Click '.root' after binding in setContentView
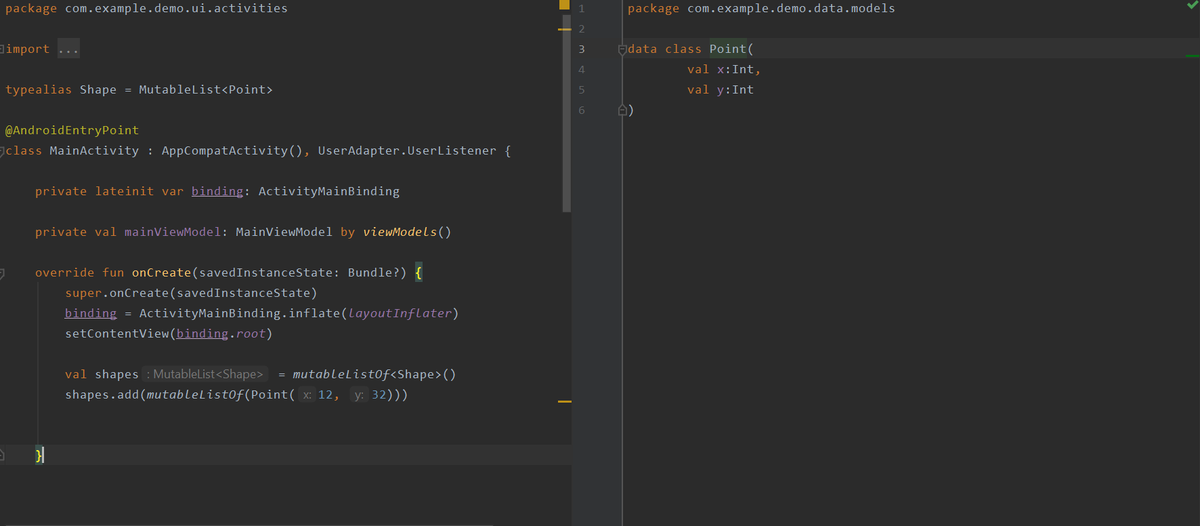 (246, 334)
